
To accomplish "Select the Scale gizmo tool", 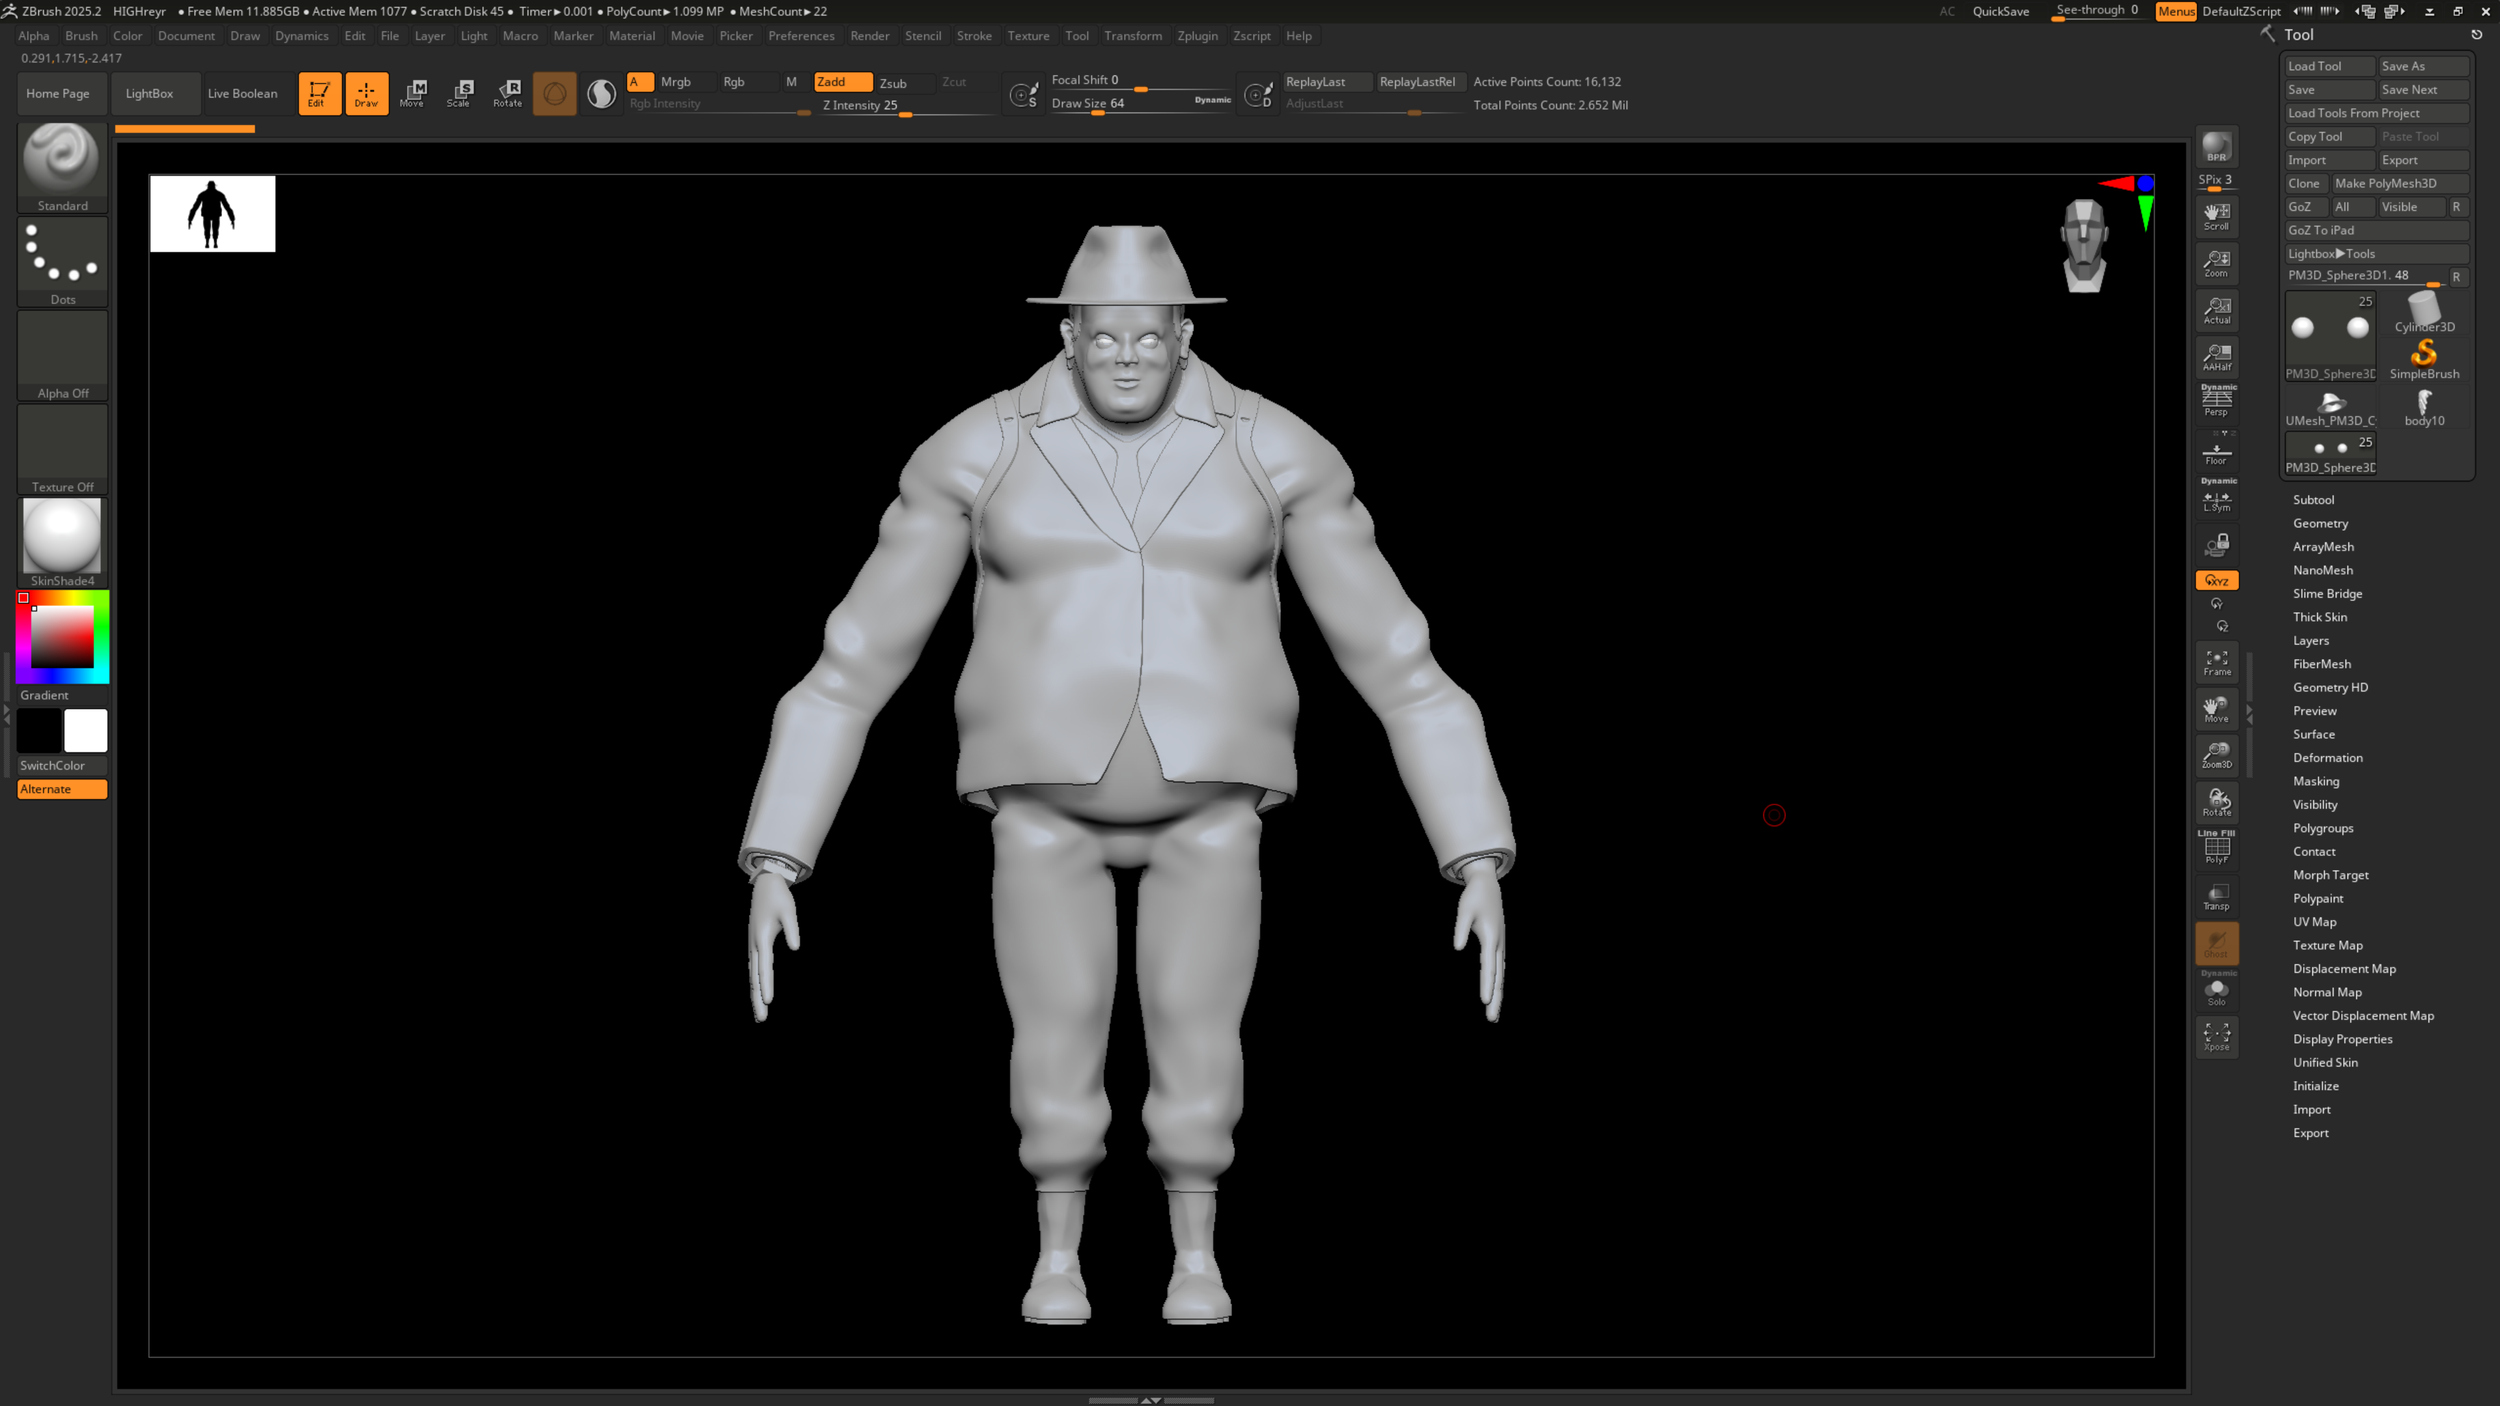I will click(459, 93).
